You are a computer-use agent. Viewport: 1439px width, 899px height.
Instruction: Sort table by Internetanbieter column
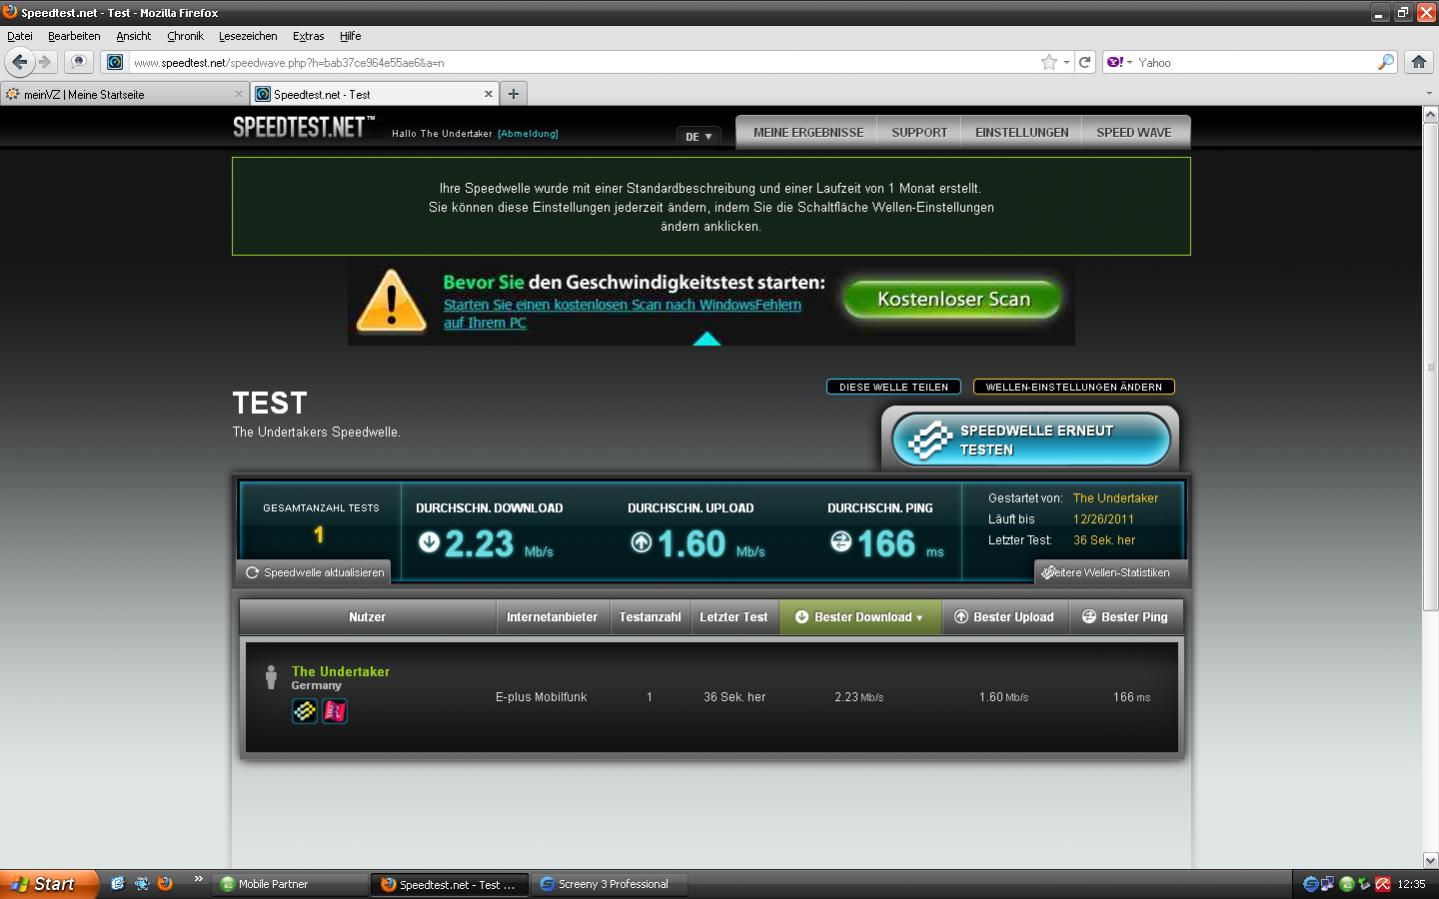552,617
